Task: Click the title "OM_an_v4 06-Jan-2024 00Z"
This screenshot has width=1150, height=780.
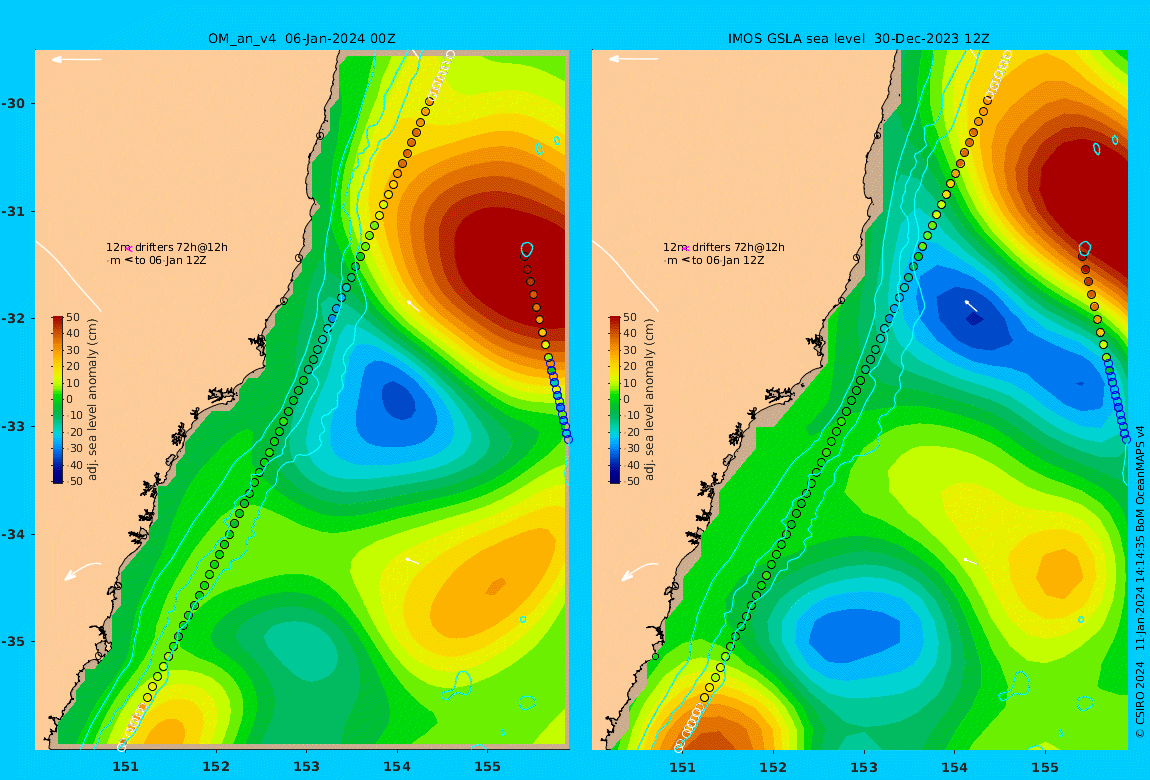Action: (301, 39)
